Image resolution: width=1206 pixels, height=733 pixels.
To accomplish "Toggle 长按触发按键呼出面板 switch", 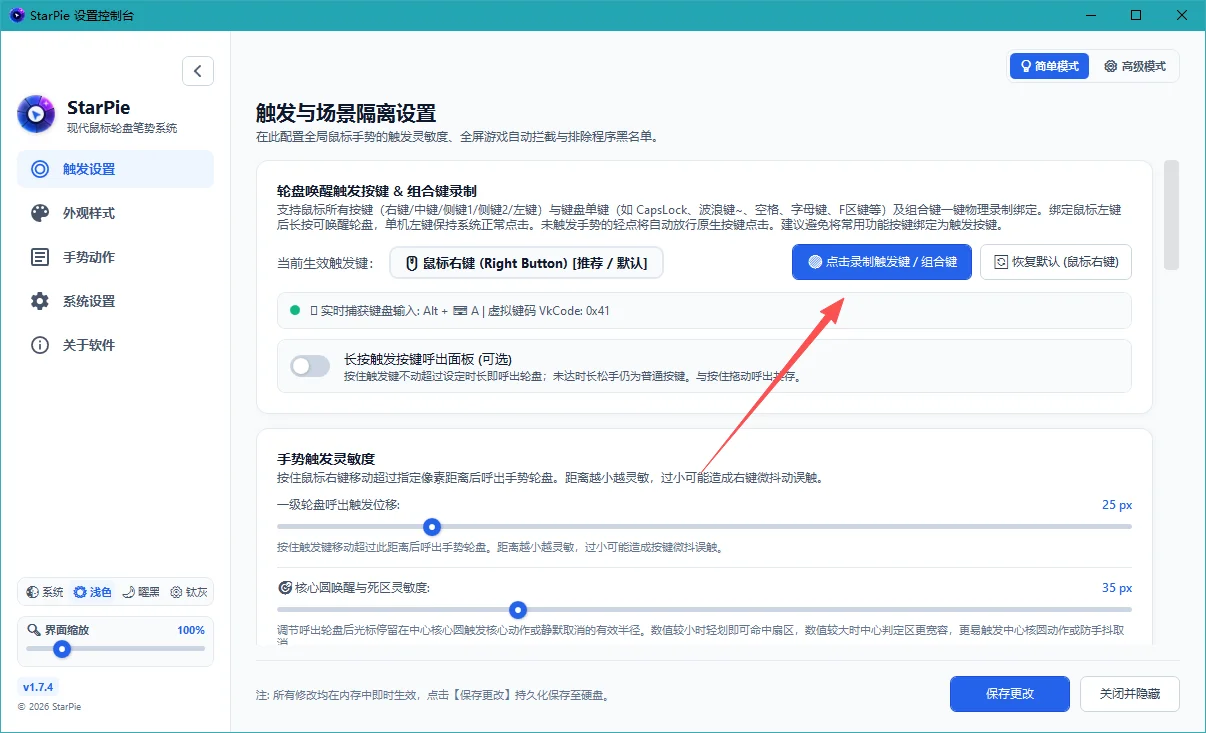I will (310, 366).
